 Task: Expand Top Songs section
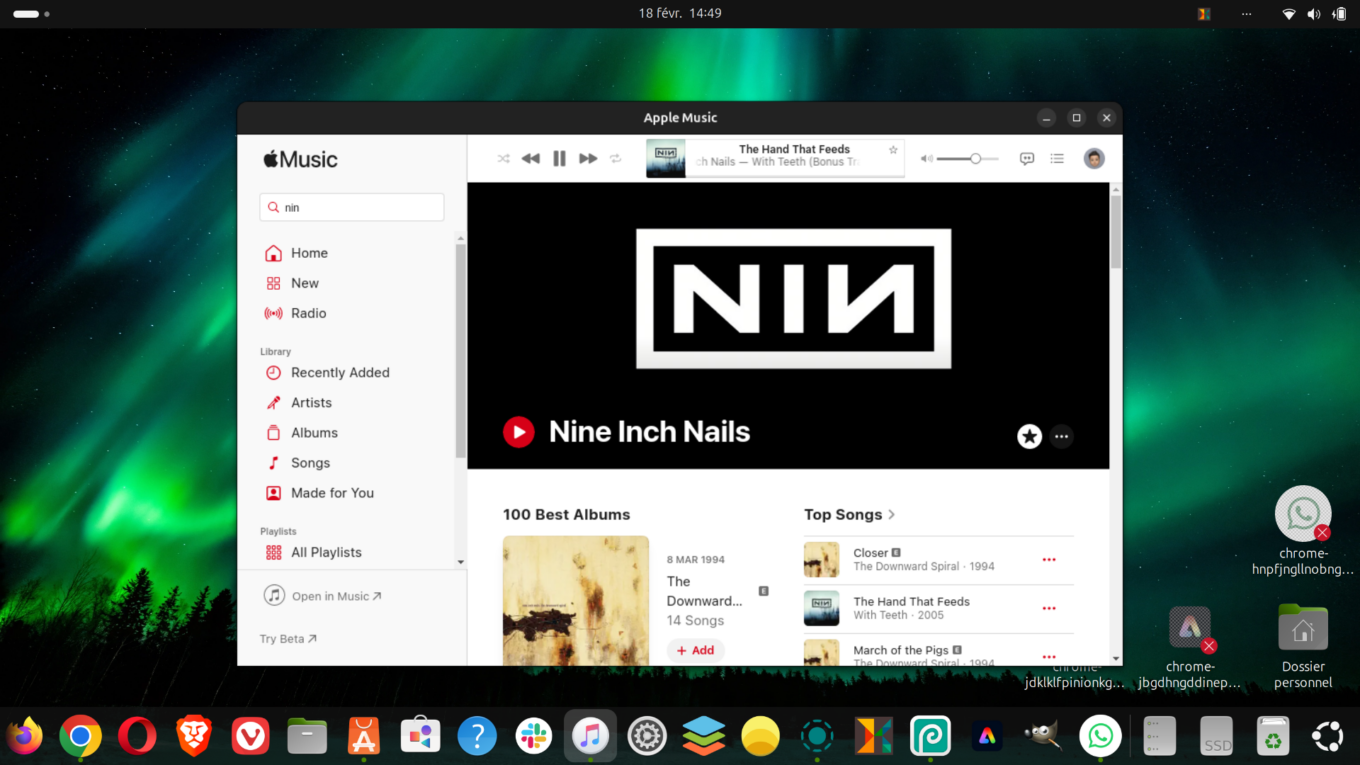(x=849, y=514)
